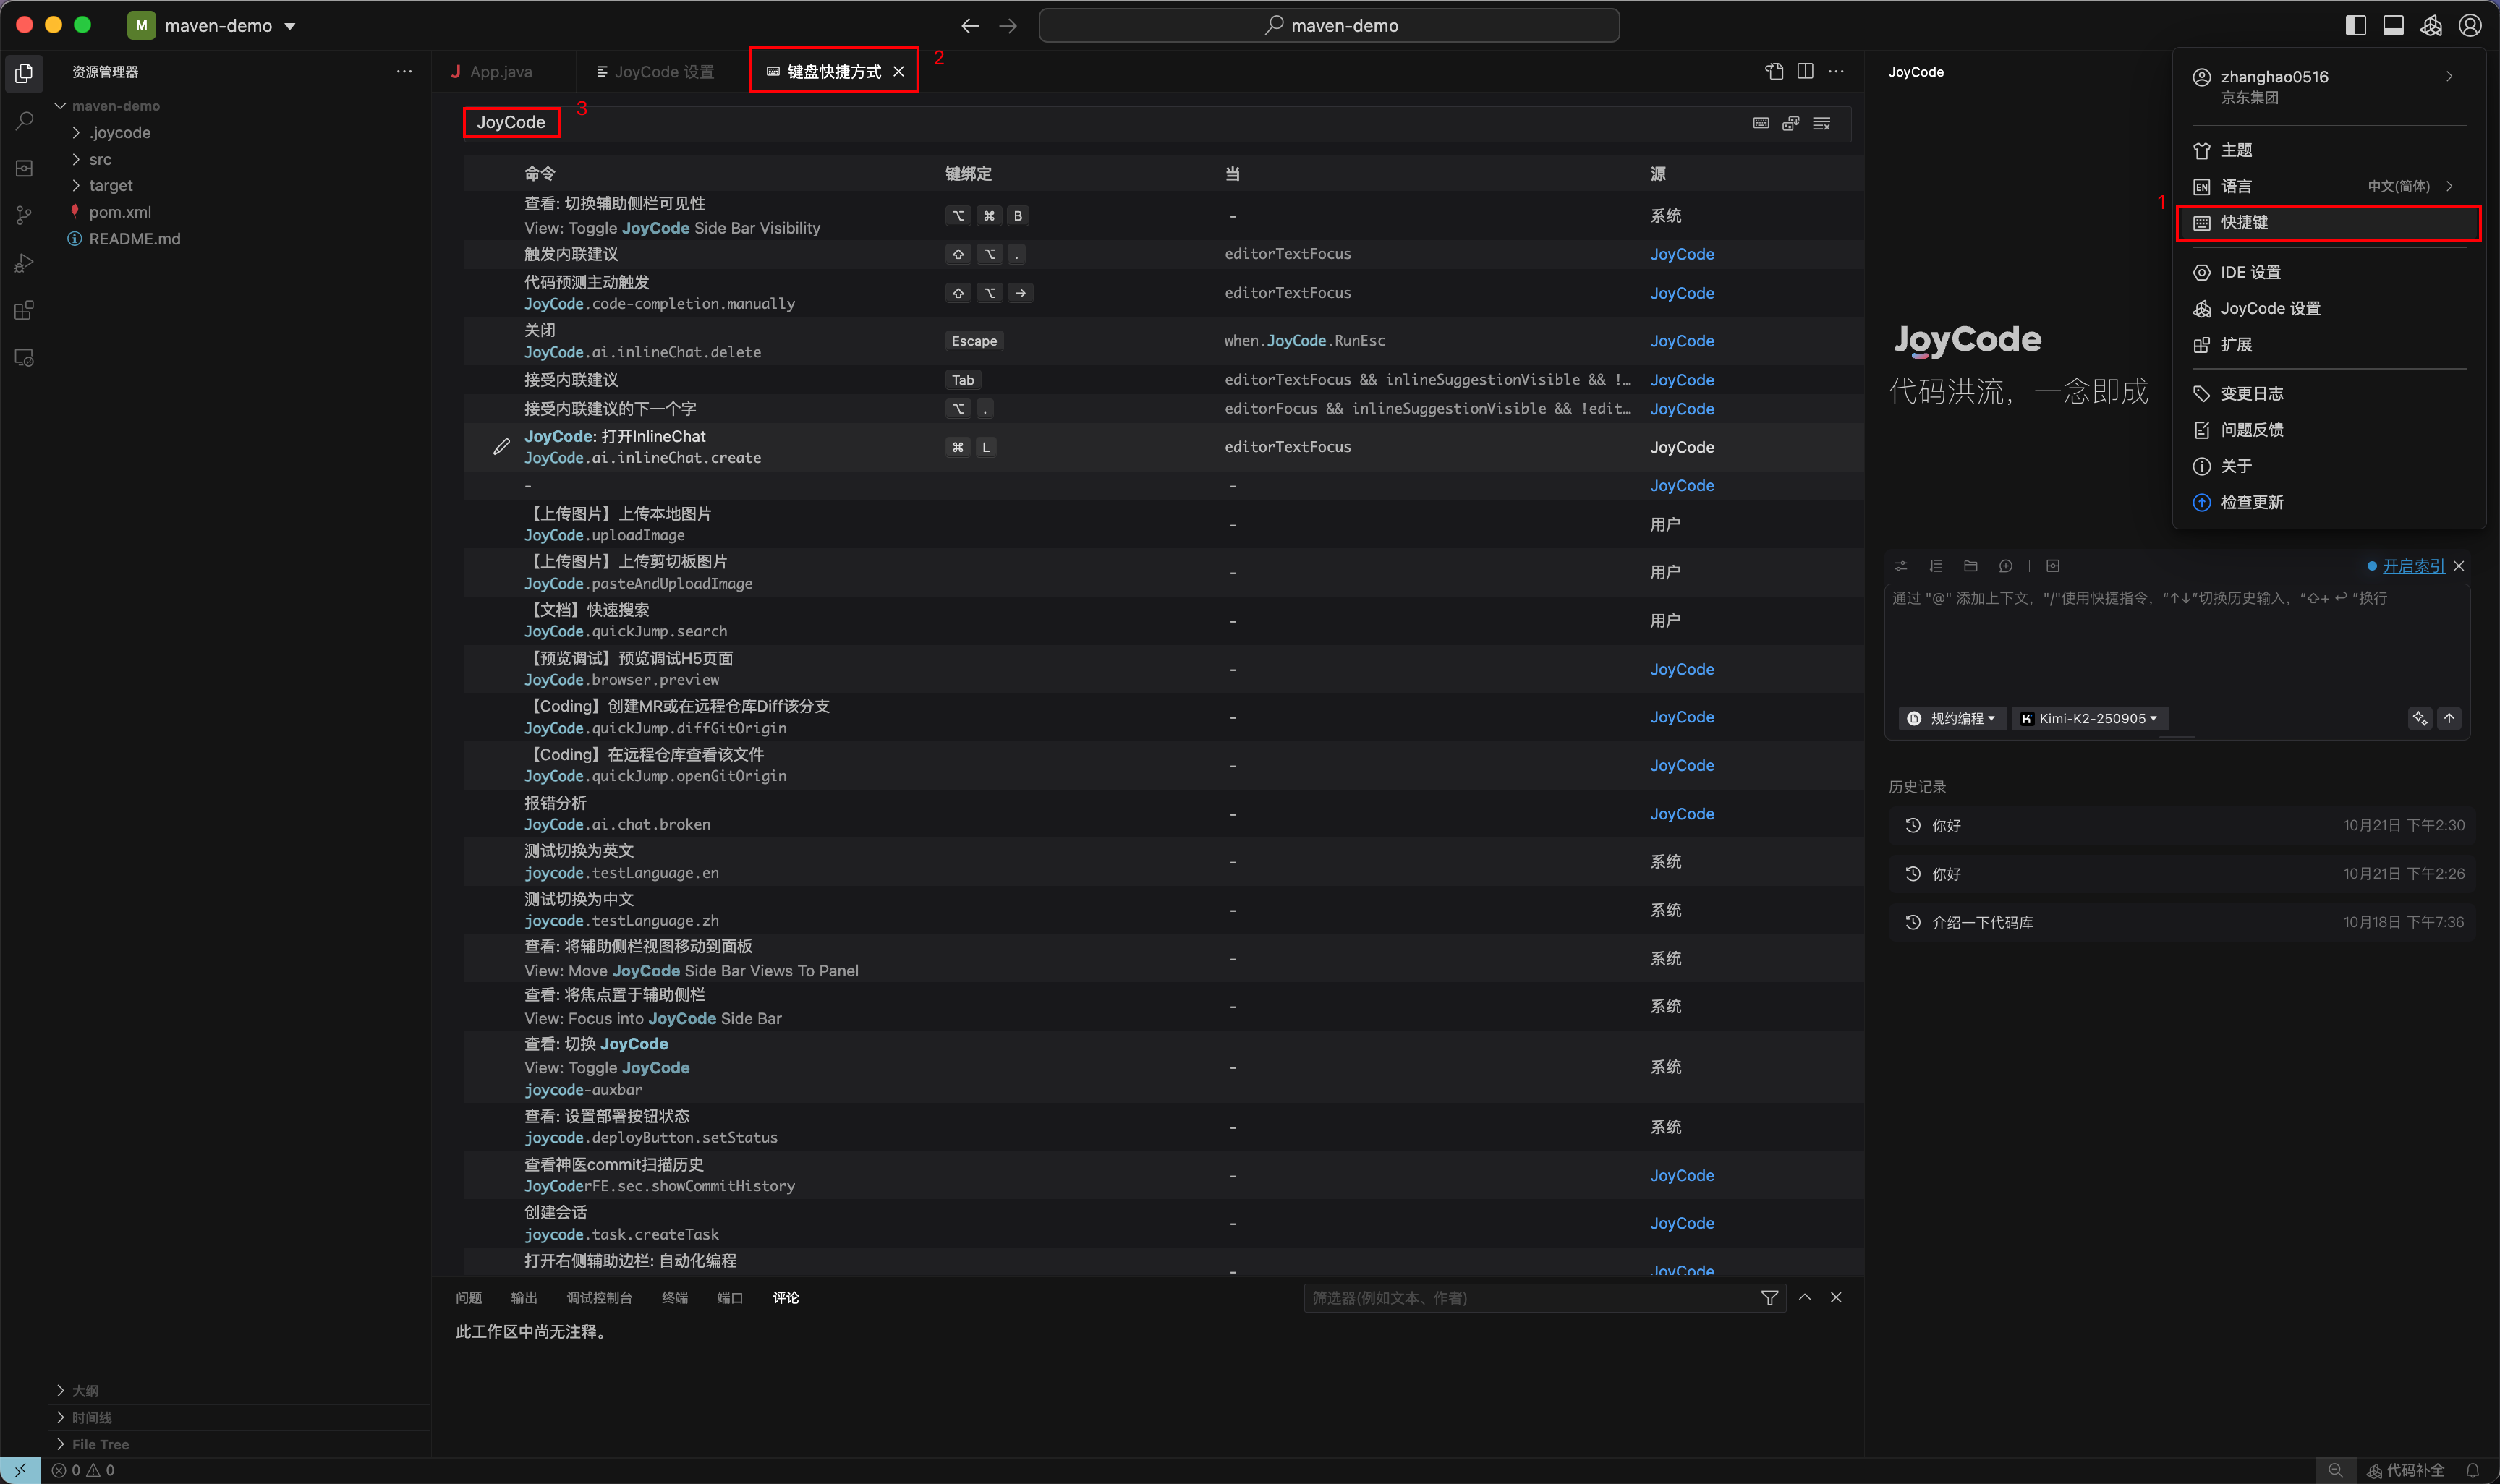The image size is (2500, 1484).
Task: Maximize the bottom panel with chevron
Action: 1805,1297
